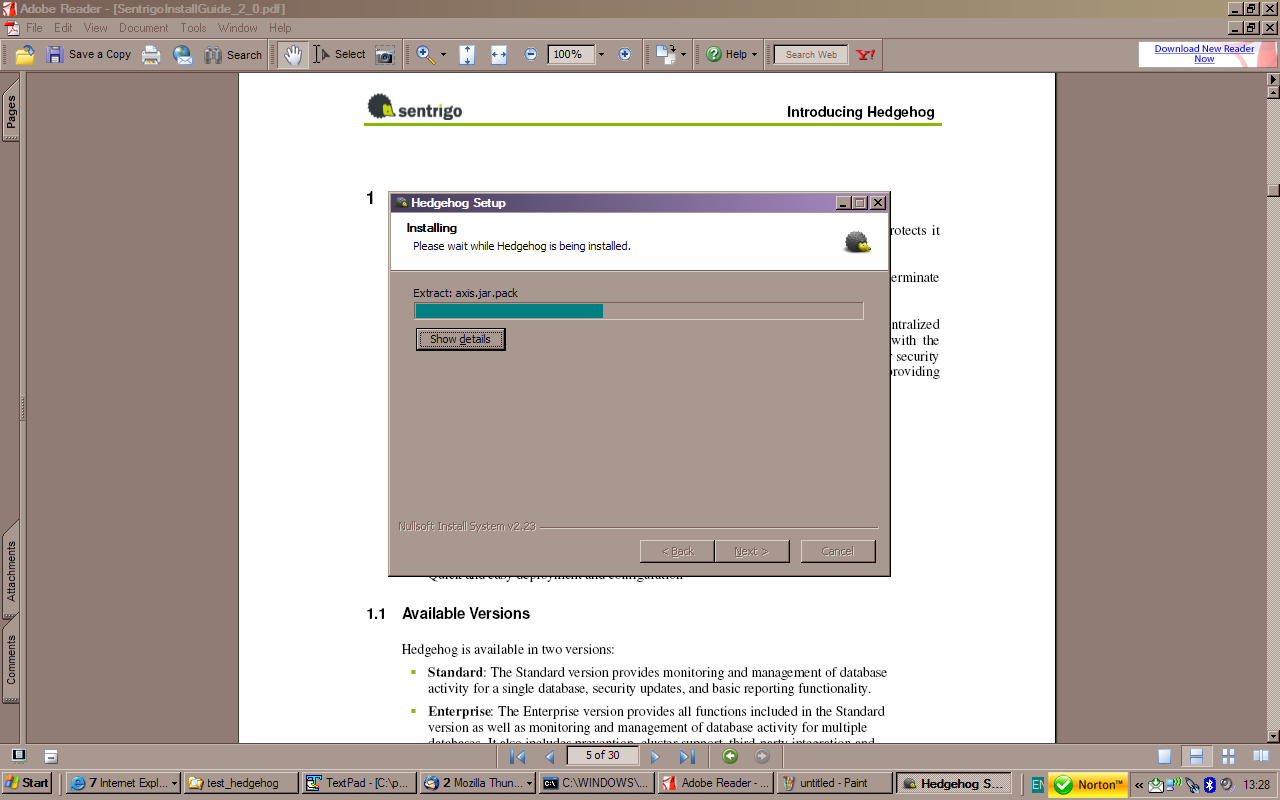
Task: Click Save a Copy in toolbar
Action: [89, 55]
